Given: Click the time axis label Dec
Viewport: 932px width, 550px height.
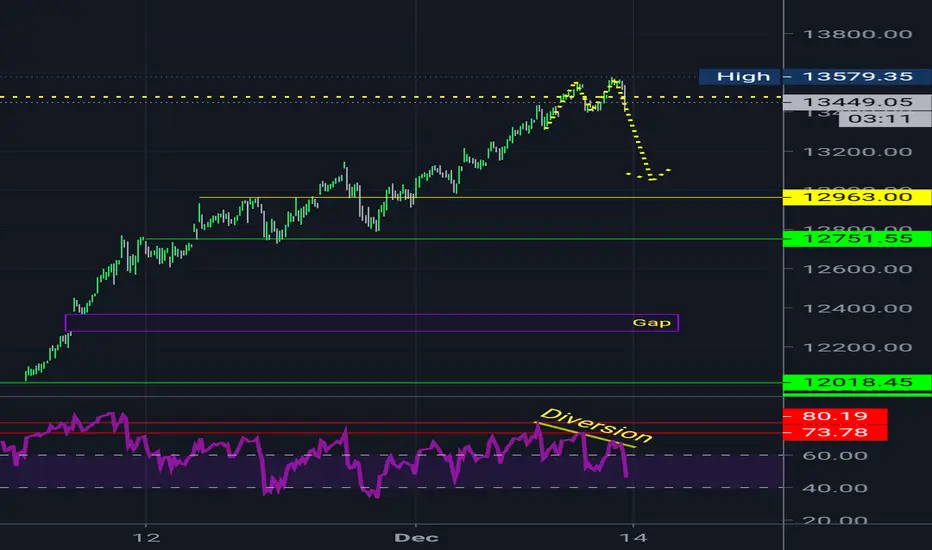Looking at the screenshot, I should (x=416, y=538).
